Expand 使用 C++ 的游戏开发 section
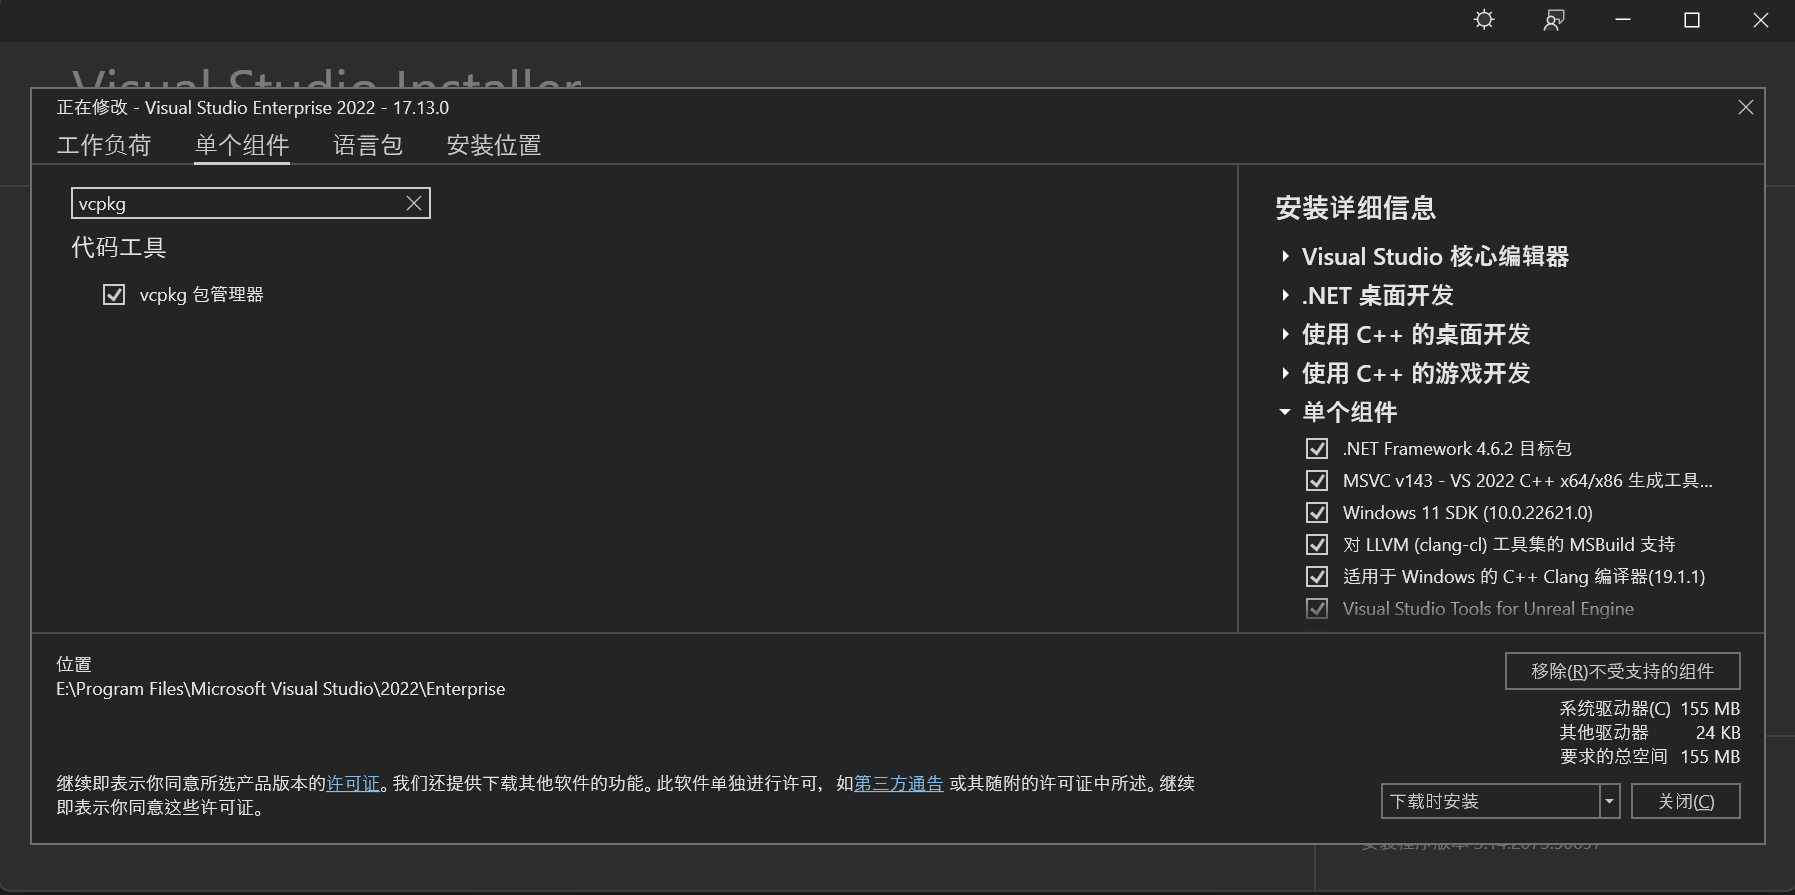Image resolution: width=1795 pixels, height=895 pixels. pos(1285,373)
